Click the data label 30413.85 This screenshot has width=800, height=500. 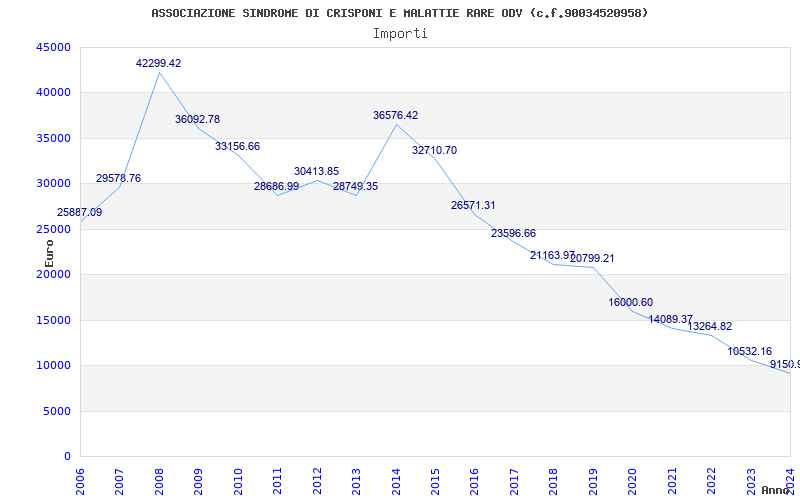[x=316, y=171]
